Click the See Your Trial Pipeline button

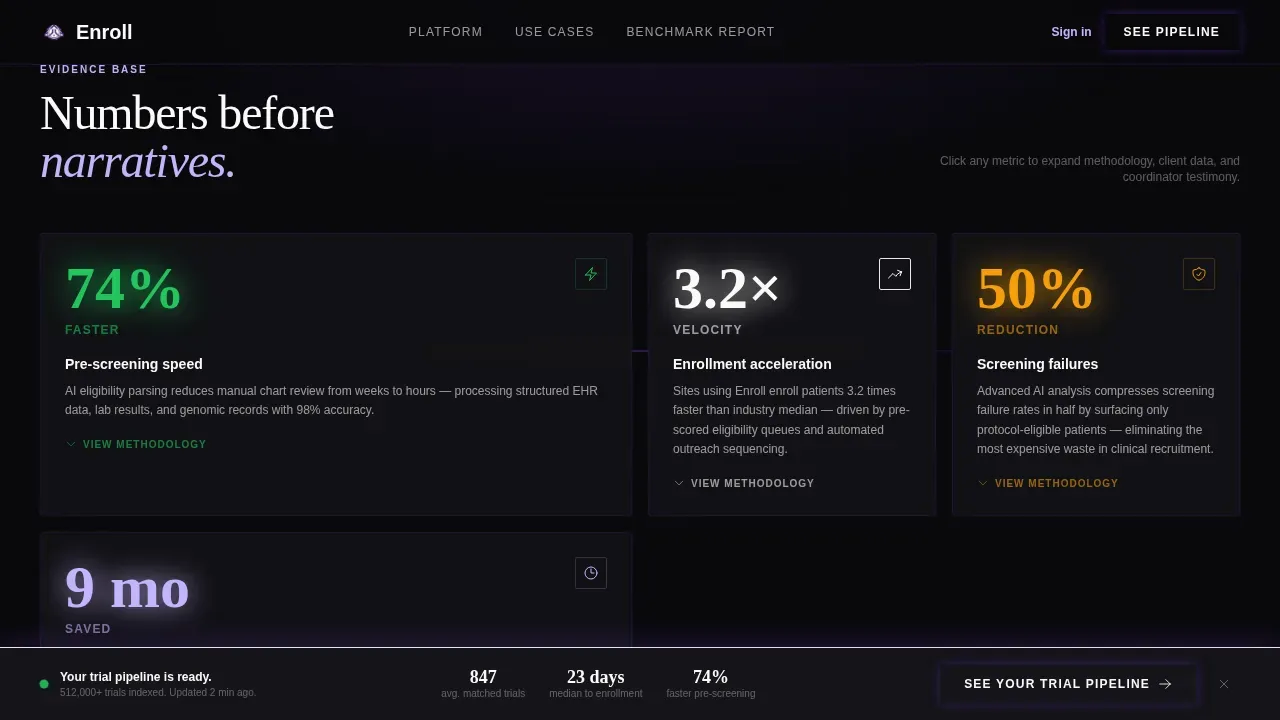click(1068, 684)
